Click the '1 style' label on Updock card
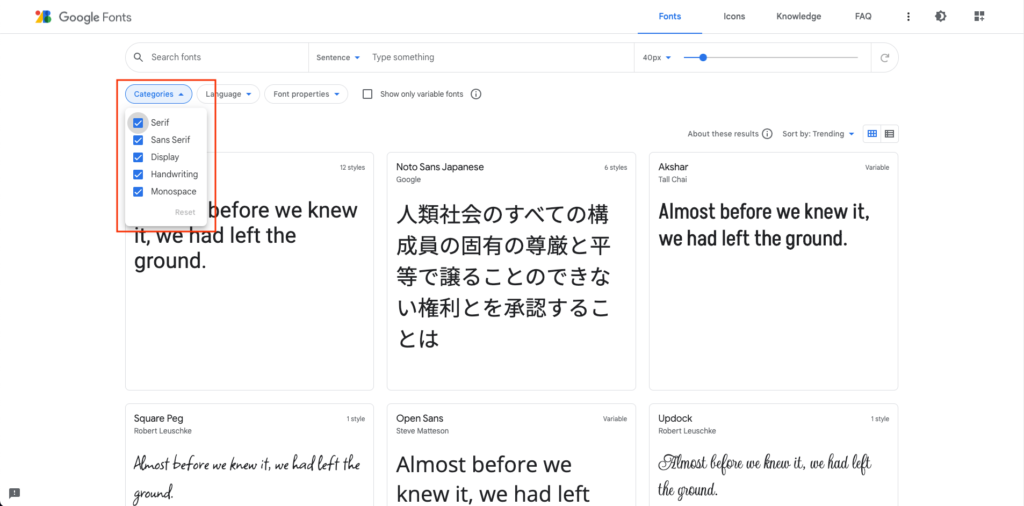 tap(879, 419)
